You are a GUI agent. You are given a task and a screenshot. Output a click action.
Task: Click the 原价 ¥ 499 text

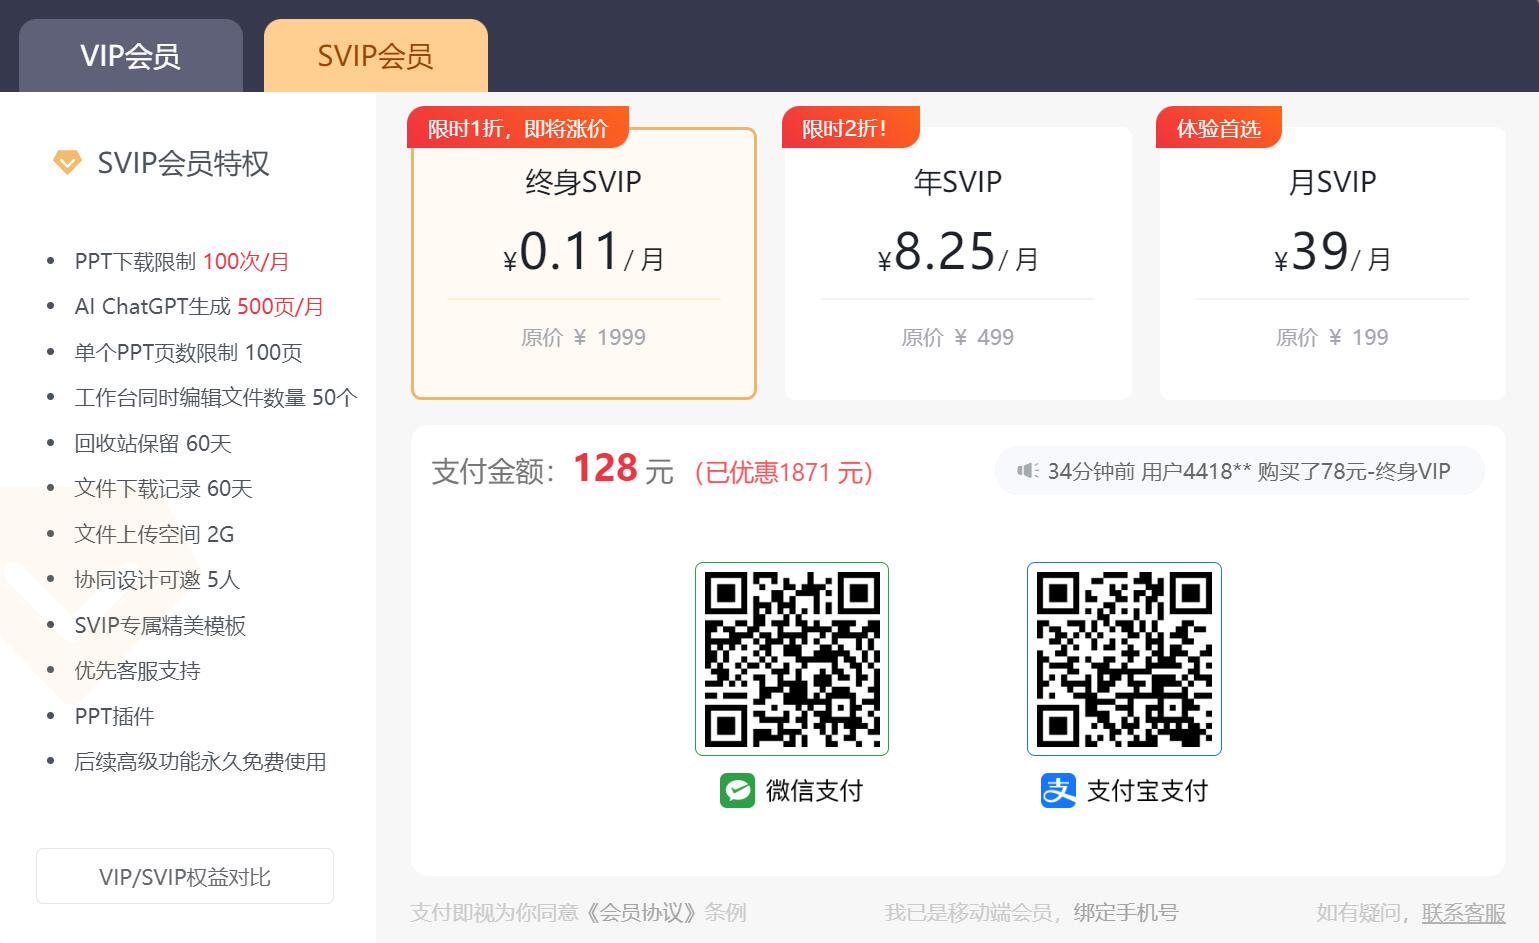(x=957, y=338)
